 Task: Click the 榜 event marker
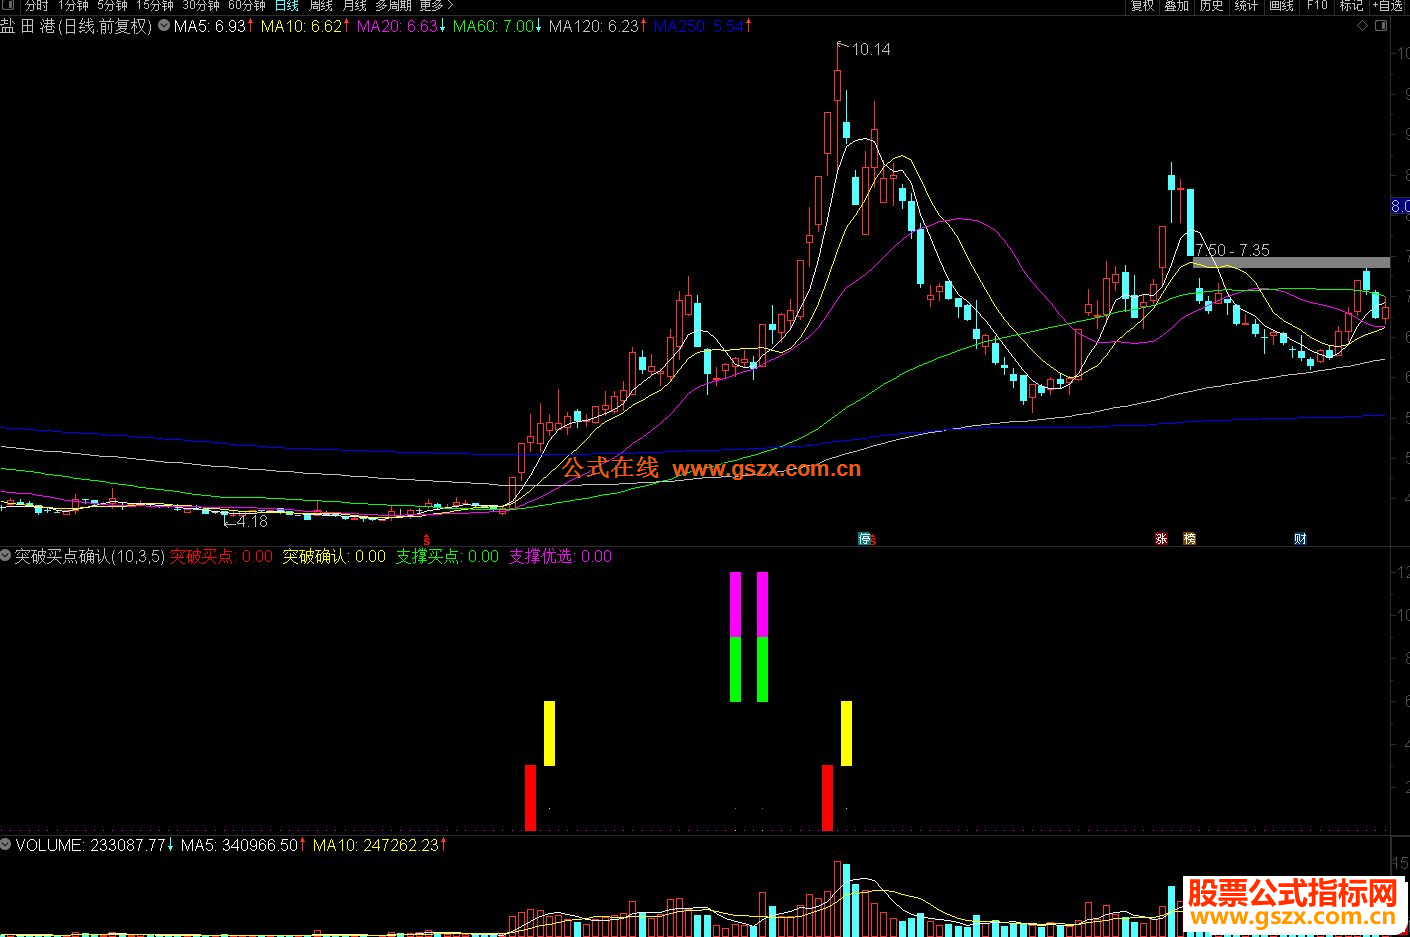point(1189,539)
